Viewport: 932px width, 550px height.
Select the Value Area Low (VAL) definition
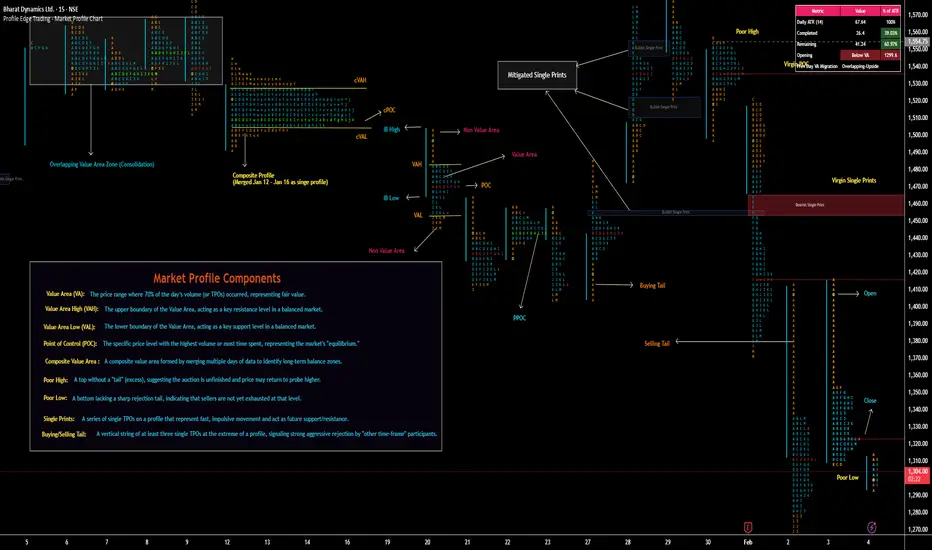(180, 326)
